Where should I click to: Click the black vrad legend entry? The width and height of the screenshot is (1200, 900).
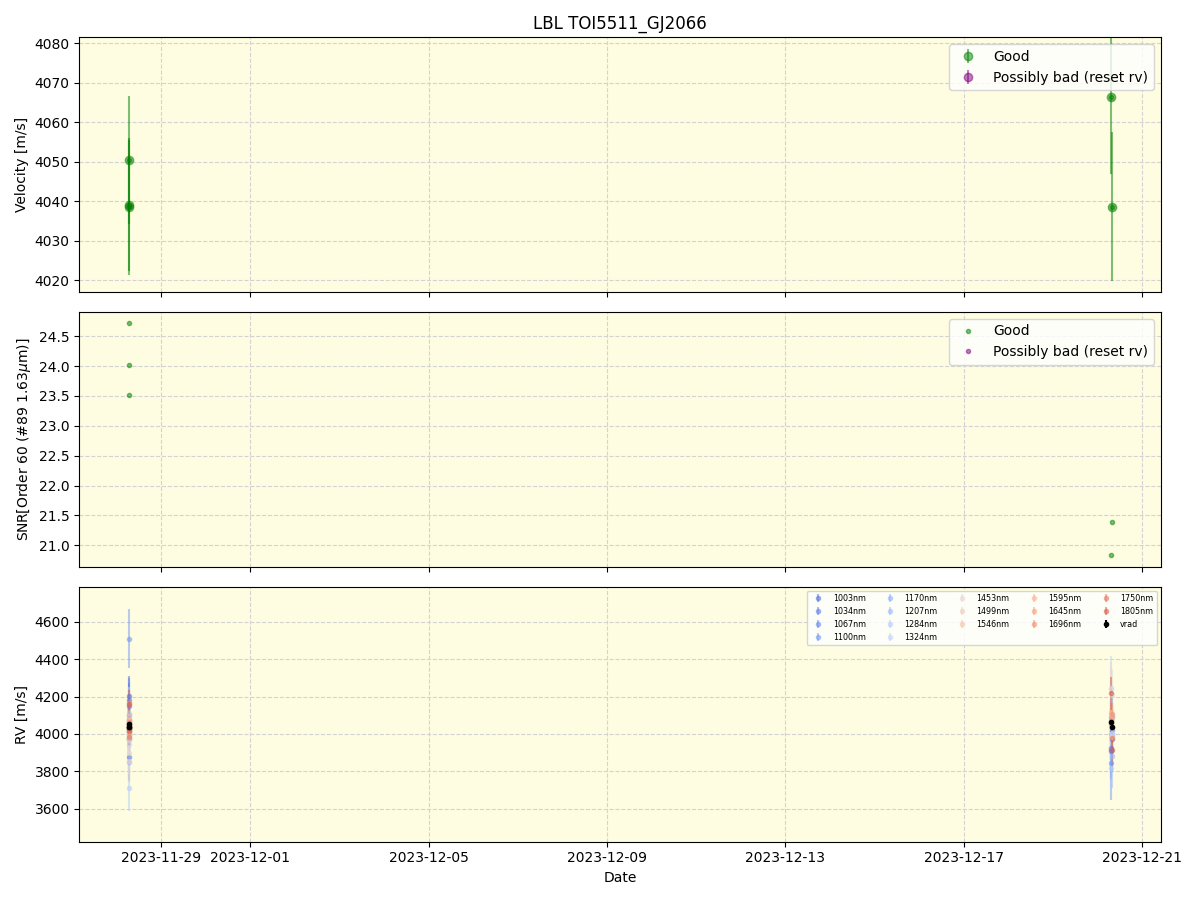point(1120,624)
